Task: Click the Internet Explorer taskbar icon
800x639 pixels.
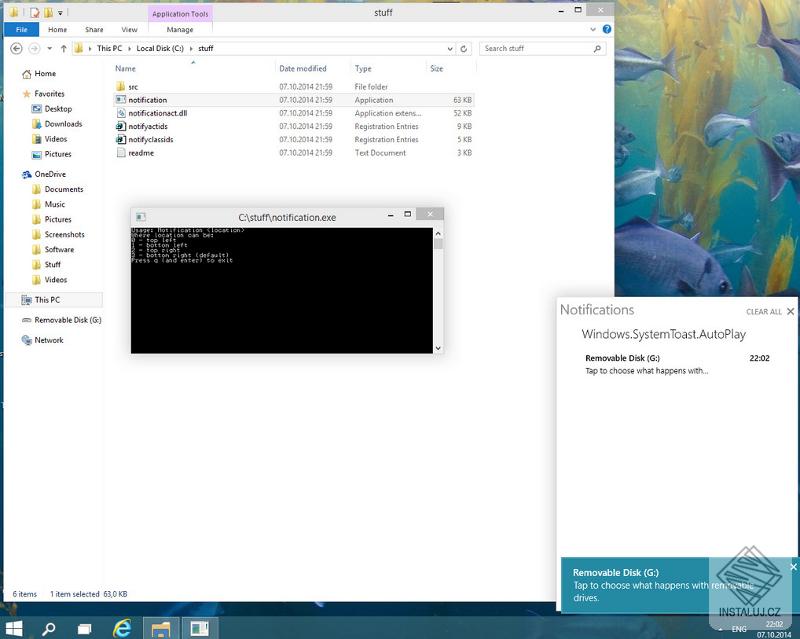Action: pos(122,627)
